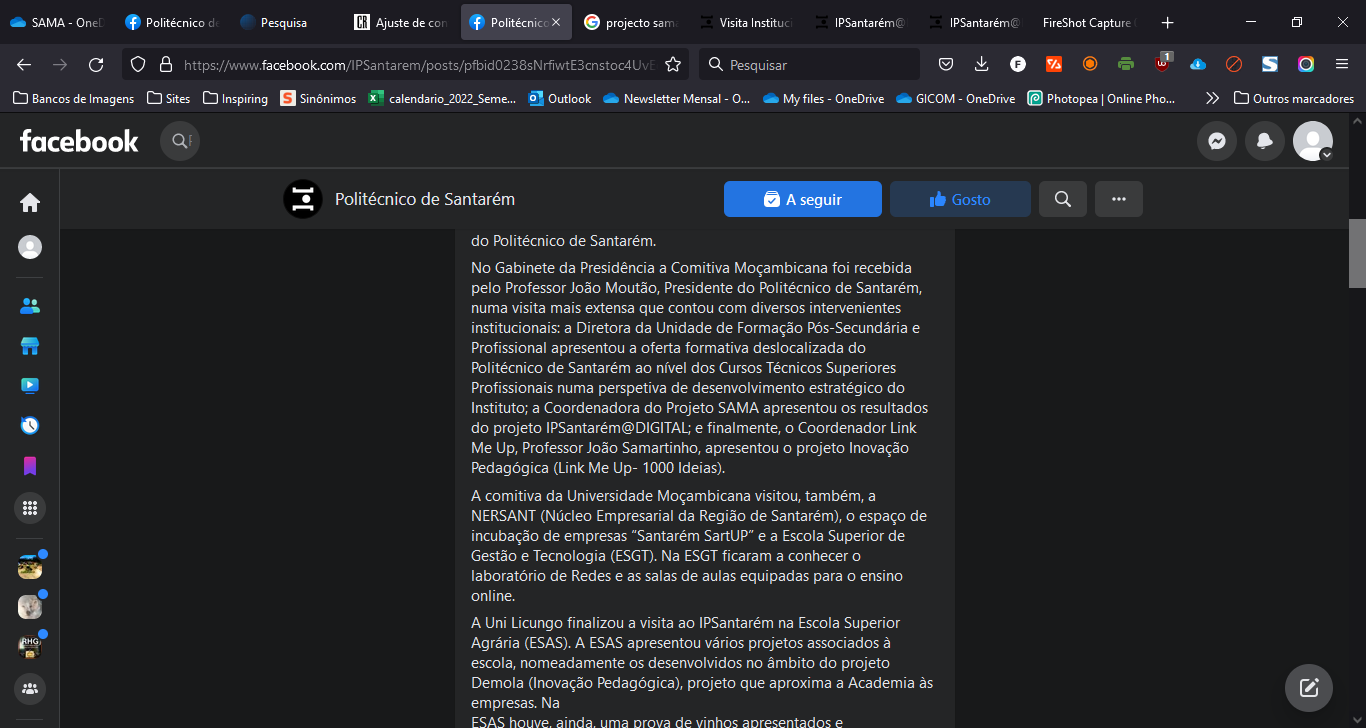This screenshot has height=728, width=1366.
Task: Open the GICOM - OneDrive bookmark
Action: pyautogui.click(x=955, y=98)
